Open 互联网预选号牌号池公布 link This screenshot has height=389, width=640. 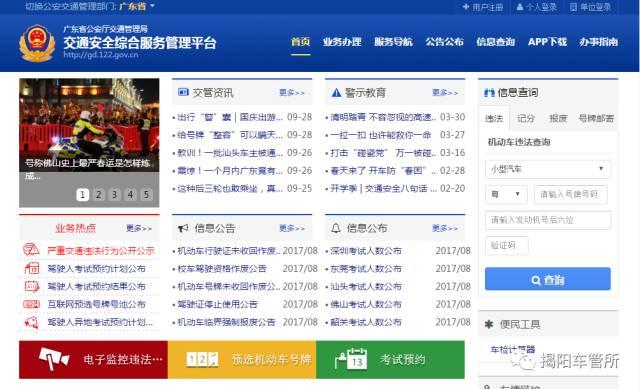(96, 305)
